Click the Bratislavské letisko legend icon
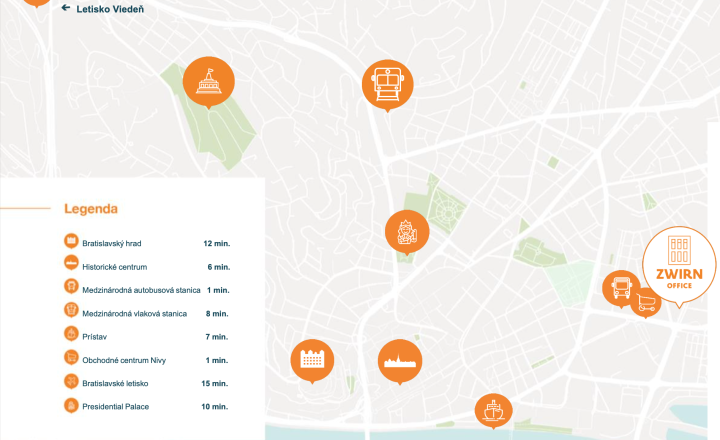The width and height of the screenshot is (720, 440). pyautogui.click(x=71, y=381)
